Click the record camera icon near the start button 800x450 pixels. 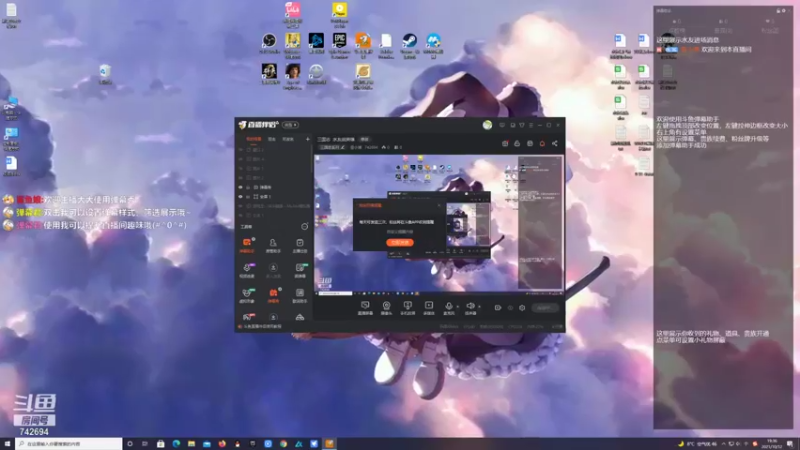[x=497, y=308]
